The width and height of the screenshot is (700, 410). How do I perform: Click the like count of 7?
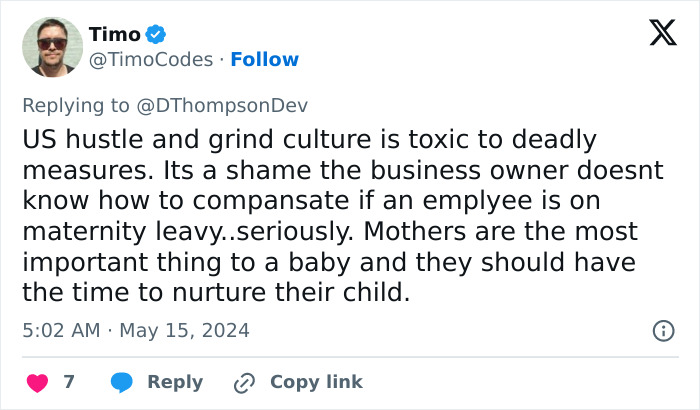coord(69,382)
